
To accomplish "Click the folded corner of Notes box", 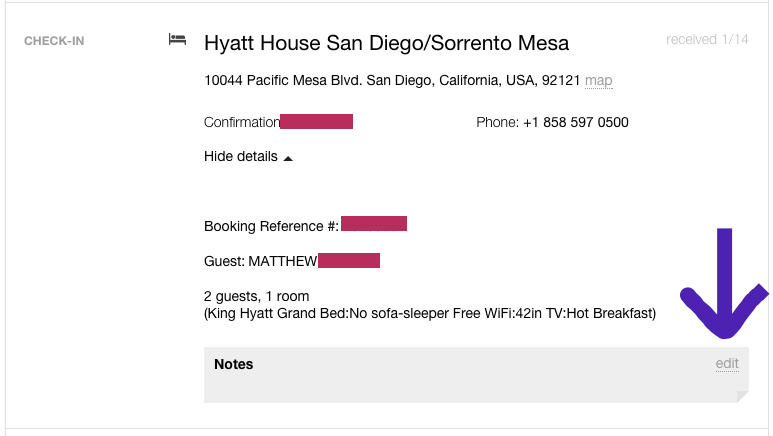I will click(x=742, y=397).
